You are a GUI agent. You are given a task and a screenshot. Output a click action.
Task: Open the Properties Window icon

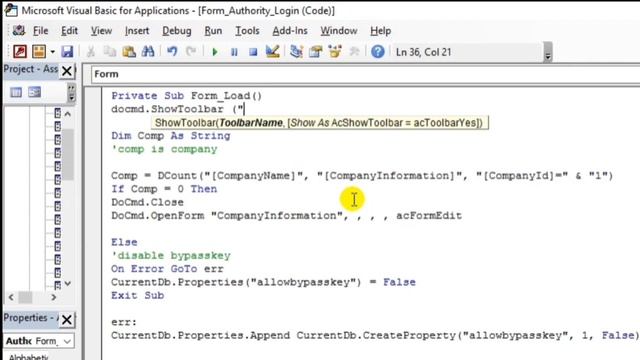(316, 52)
